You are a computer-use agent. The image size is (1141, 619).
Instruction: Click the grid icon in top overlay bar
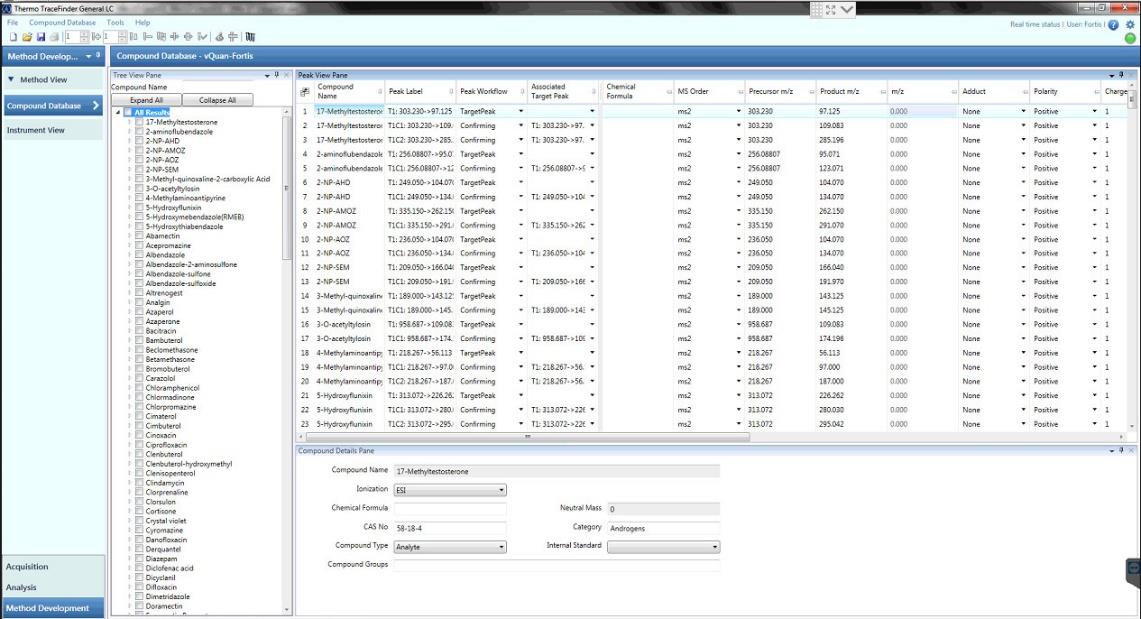point(816,9)
